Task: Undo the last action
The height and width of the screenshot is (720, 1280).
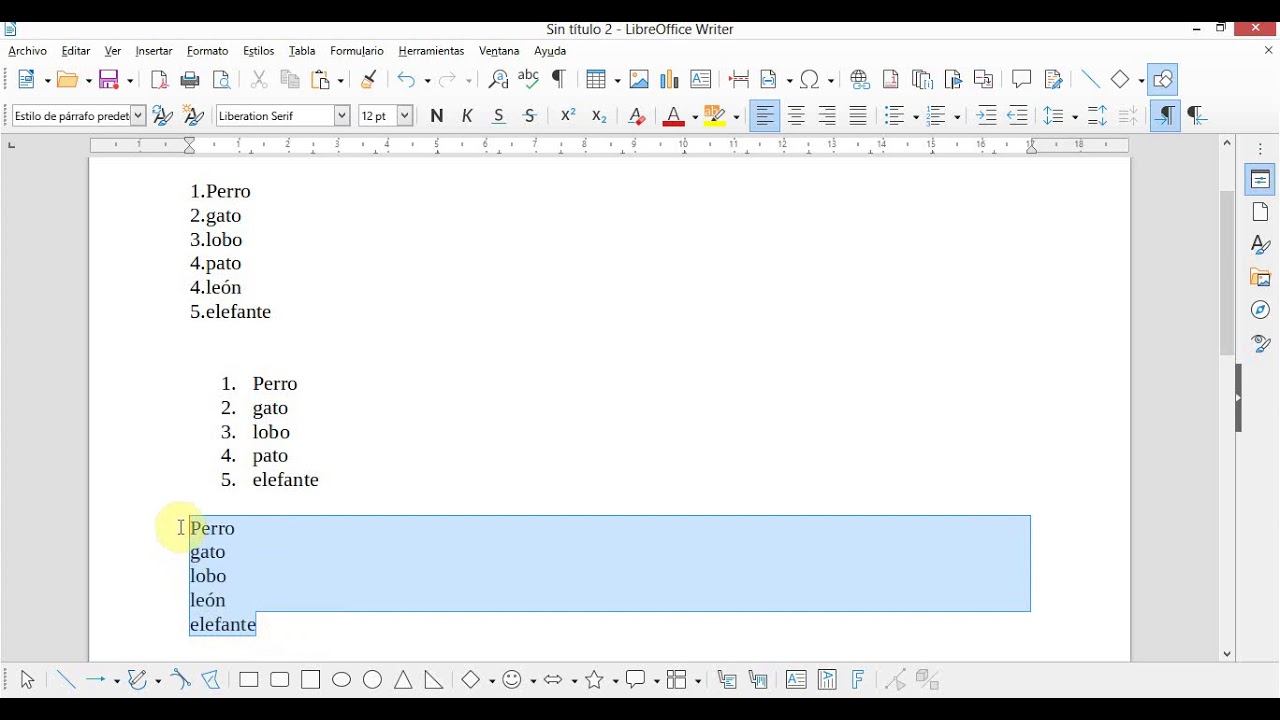Action: [405, 80]
